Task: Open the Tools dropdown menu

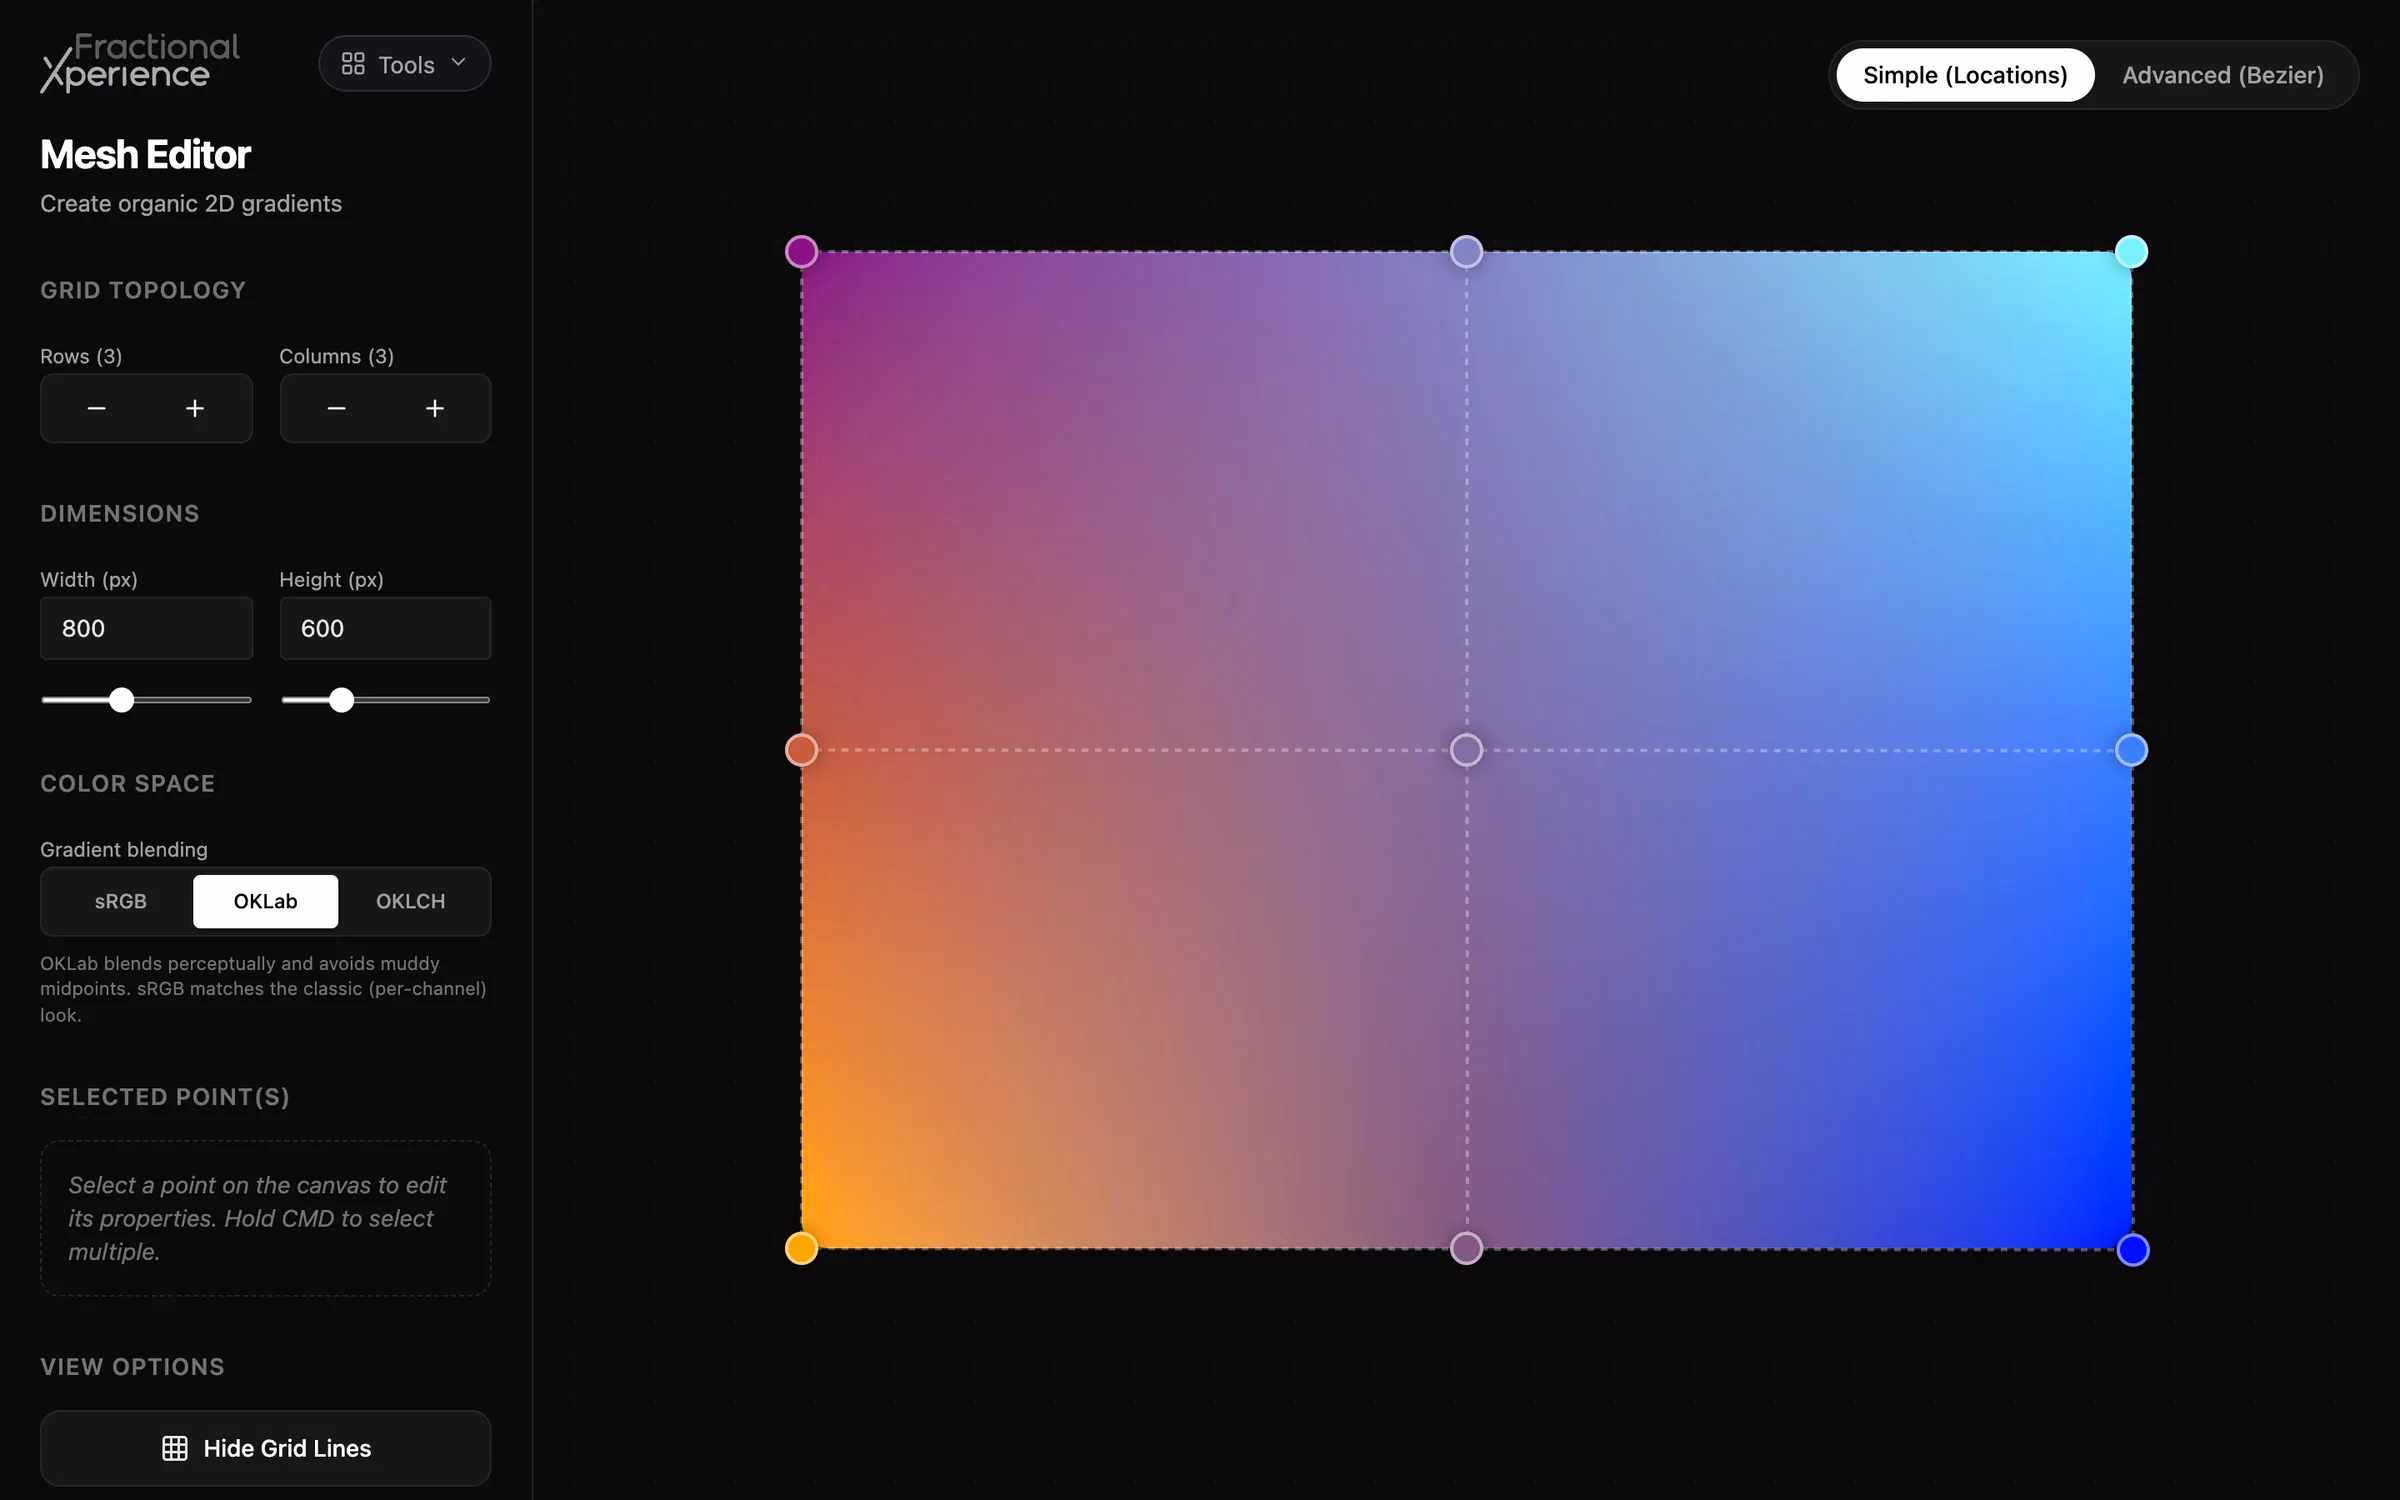Action: (404, 64)
